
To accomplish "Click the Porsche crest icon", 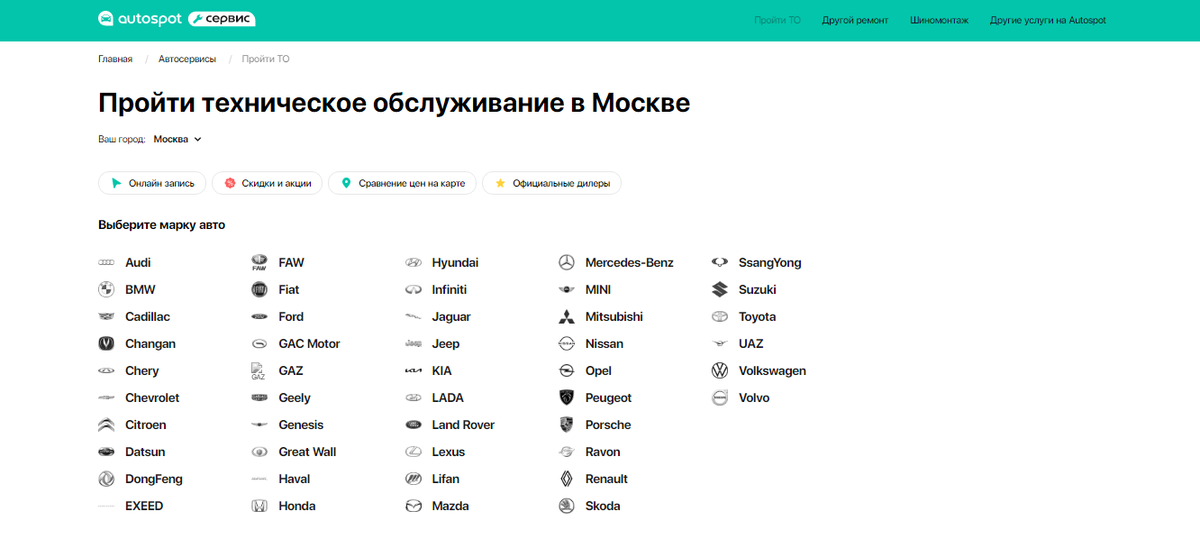I will 566,425.
